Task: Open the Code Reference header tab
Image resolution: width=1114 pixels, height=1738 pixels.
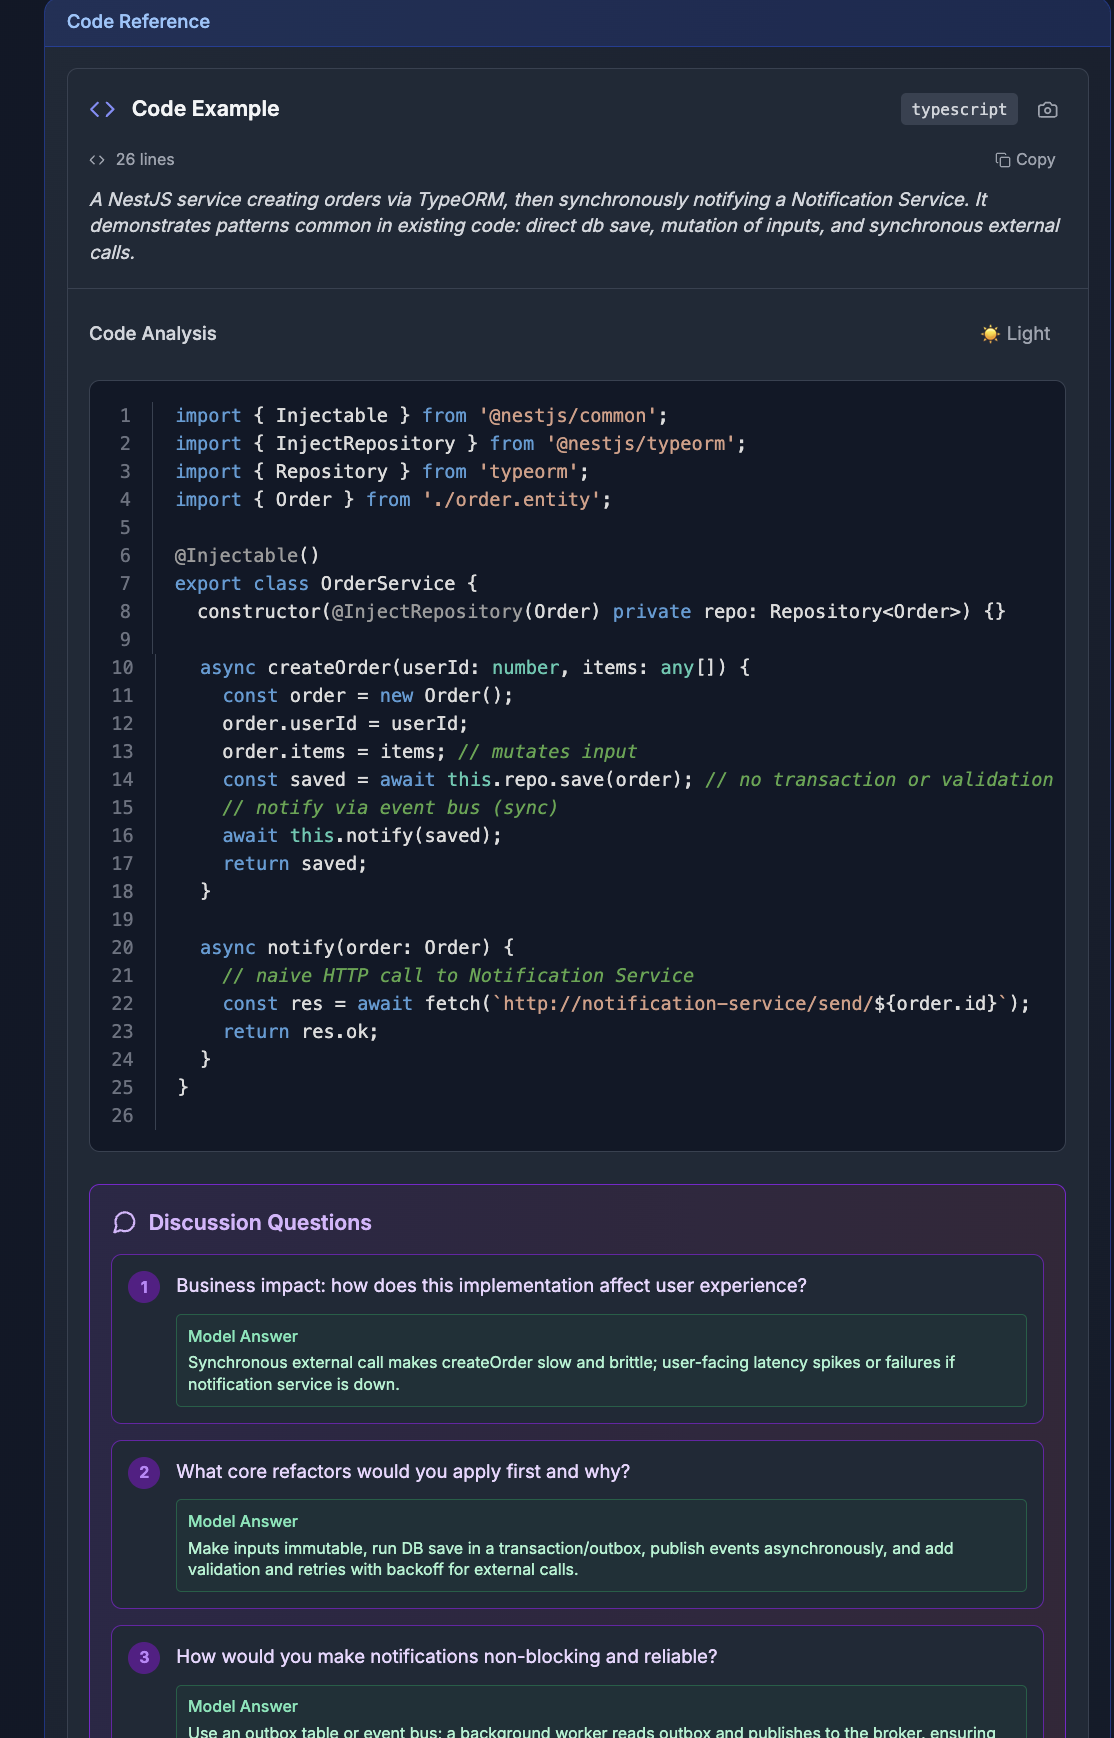Action: 138,22
